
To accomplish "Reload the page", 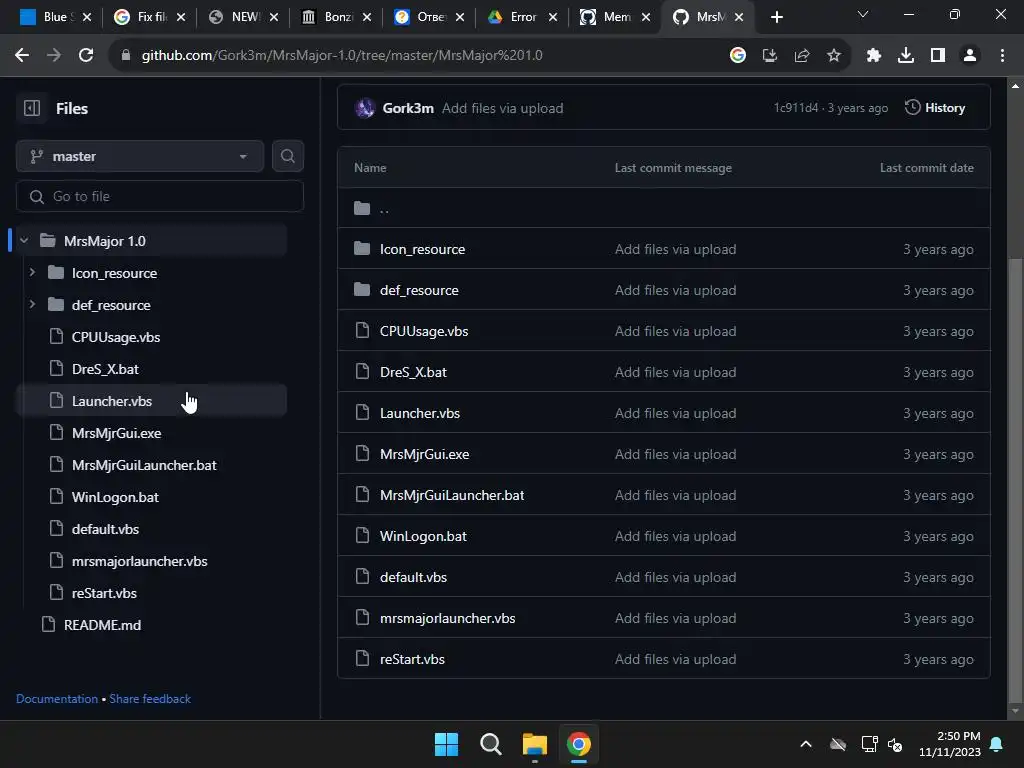I will (86, 56).
